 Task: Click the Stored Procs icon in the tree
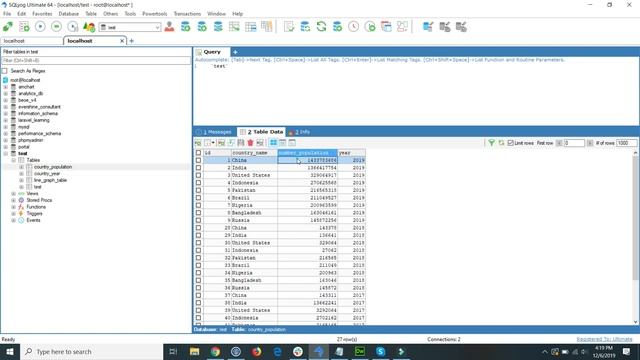(21, 200)
